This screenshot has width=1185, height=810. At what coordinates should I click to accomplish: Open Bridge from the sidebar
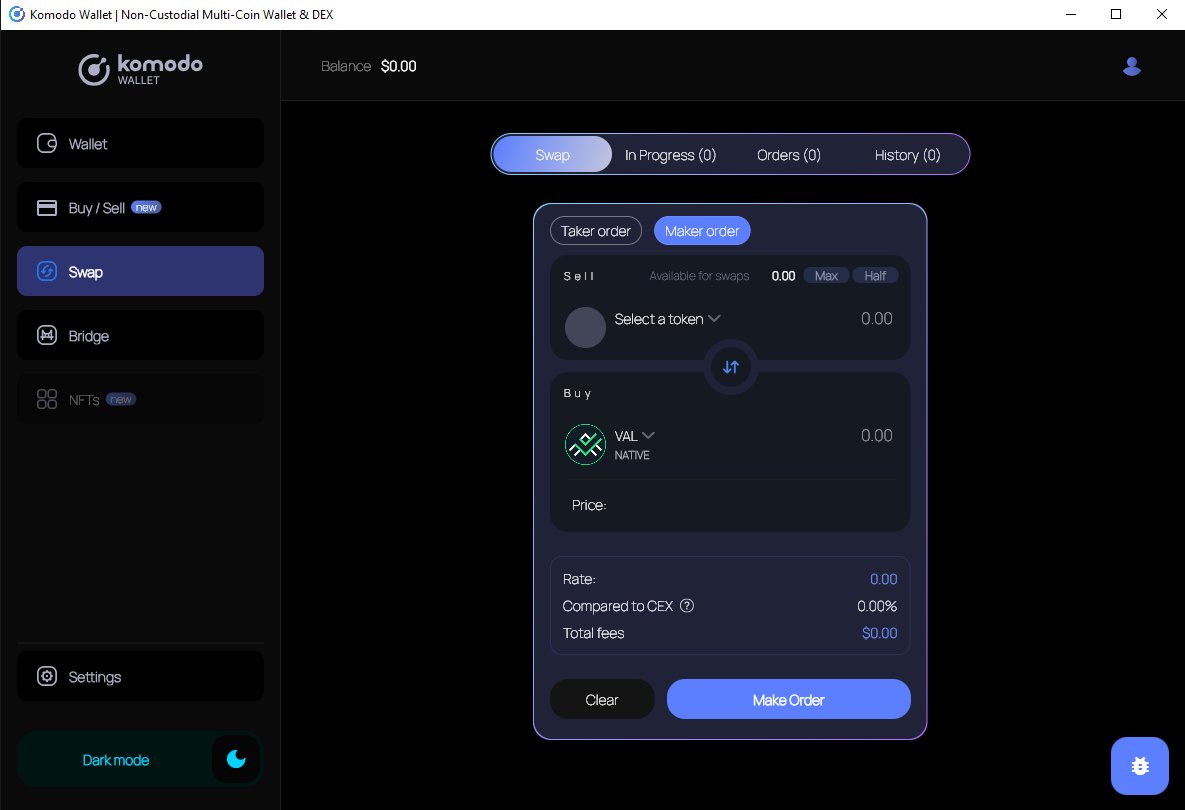[x=141, y=335]
